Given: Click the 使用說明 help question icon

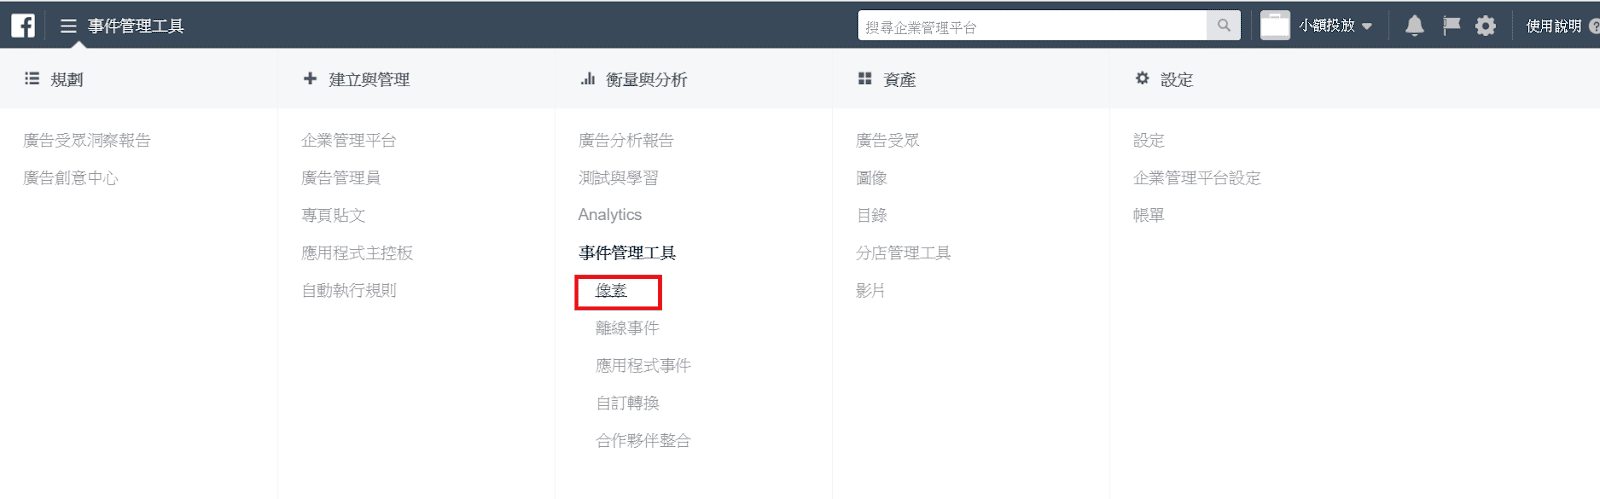Looking at the screenshot, I should (1594, 27).
